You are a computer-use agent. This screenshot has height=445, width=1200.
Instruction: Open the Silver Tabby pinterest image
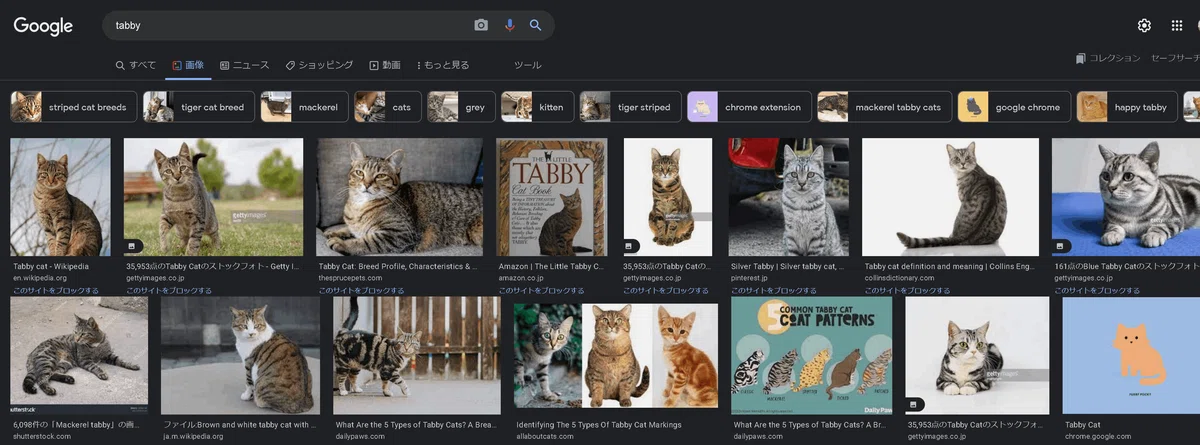pyautogui.click(x=789, y=197)
